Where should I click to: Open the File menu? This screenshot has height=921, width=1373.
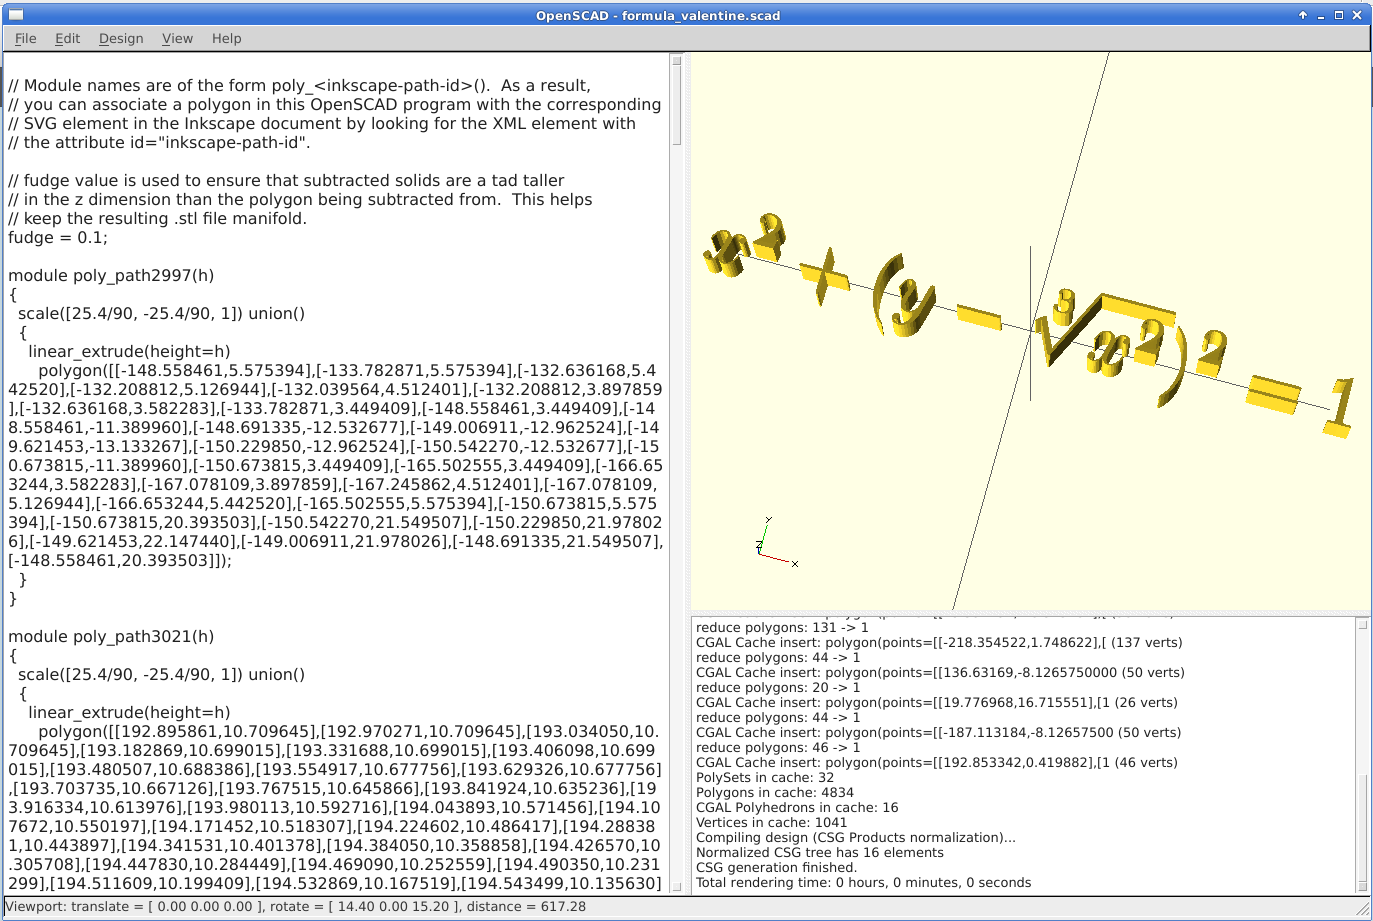(x=24, y=38)
